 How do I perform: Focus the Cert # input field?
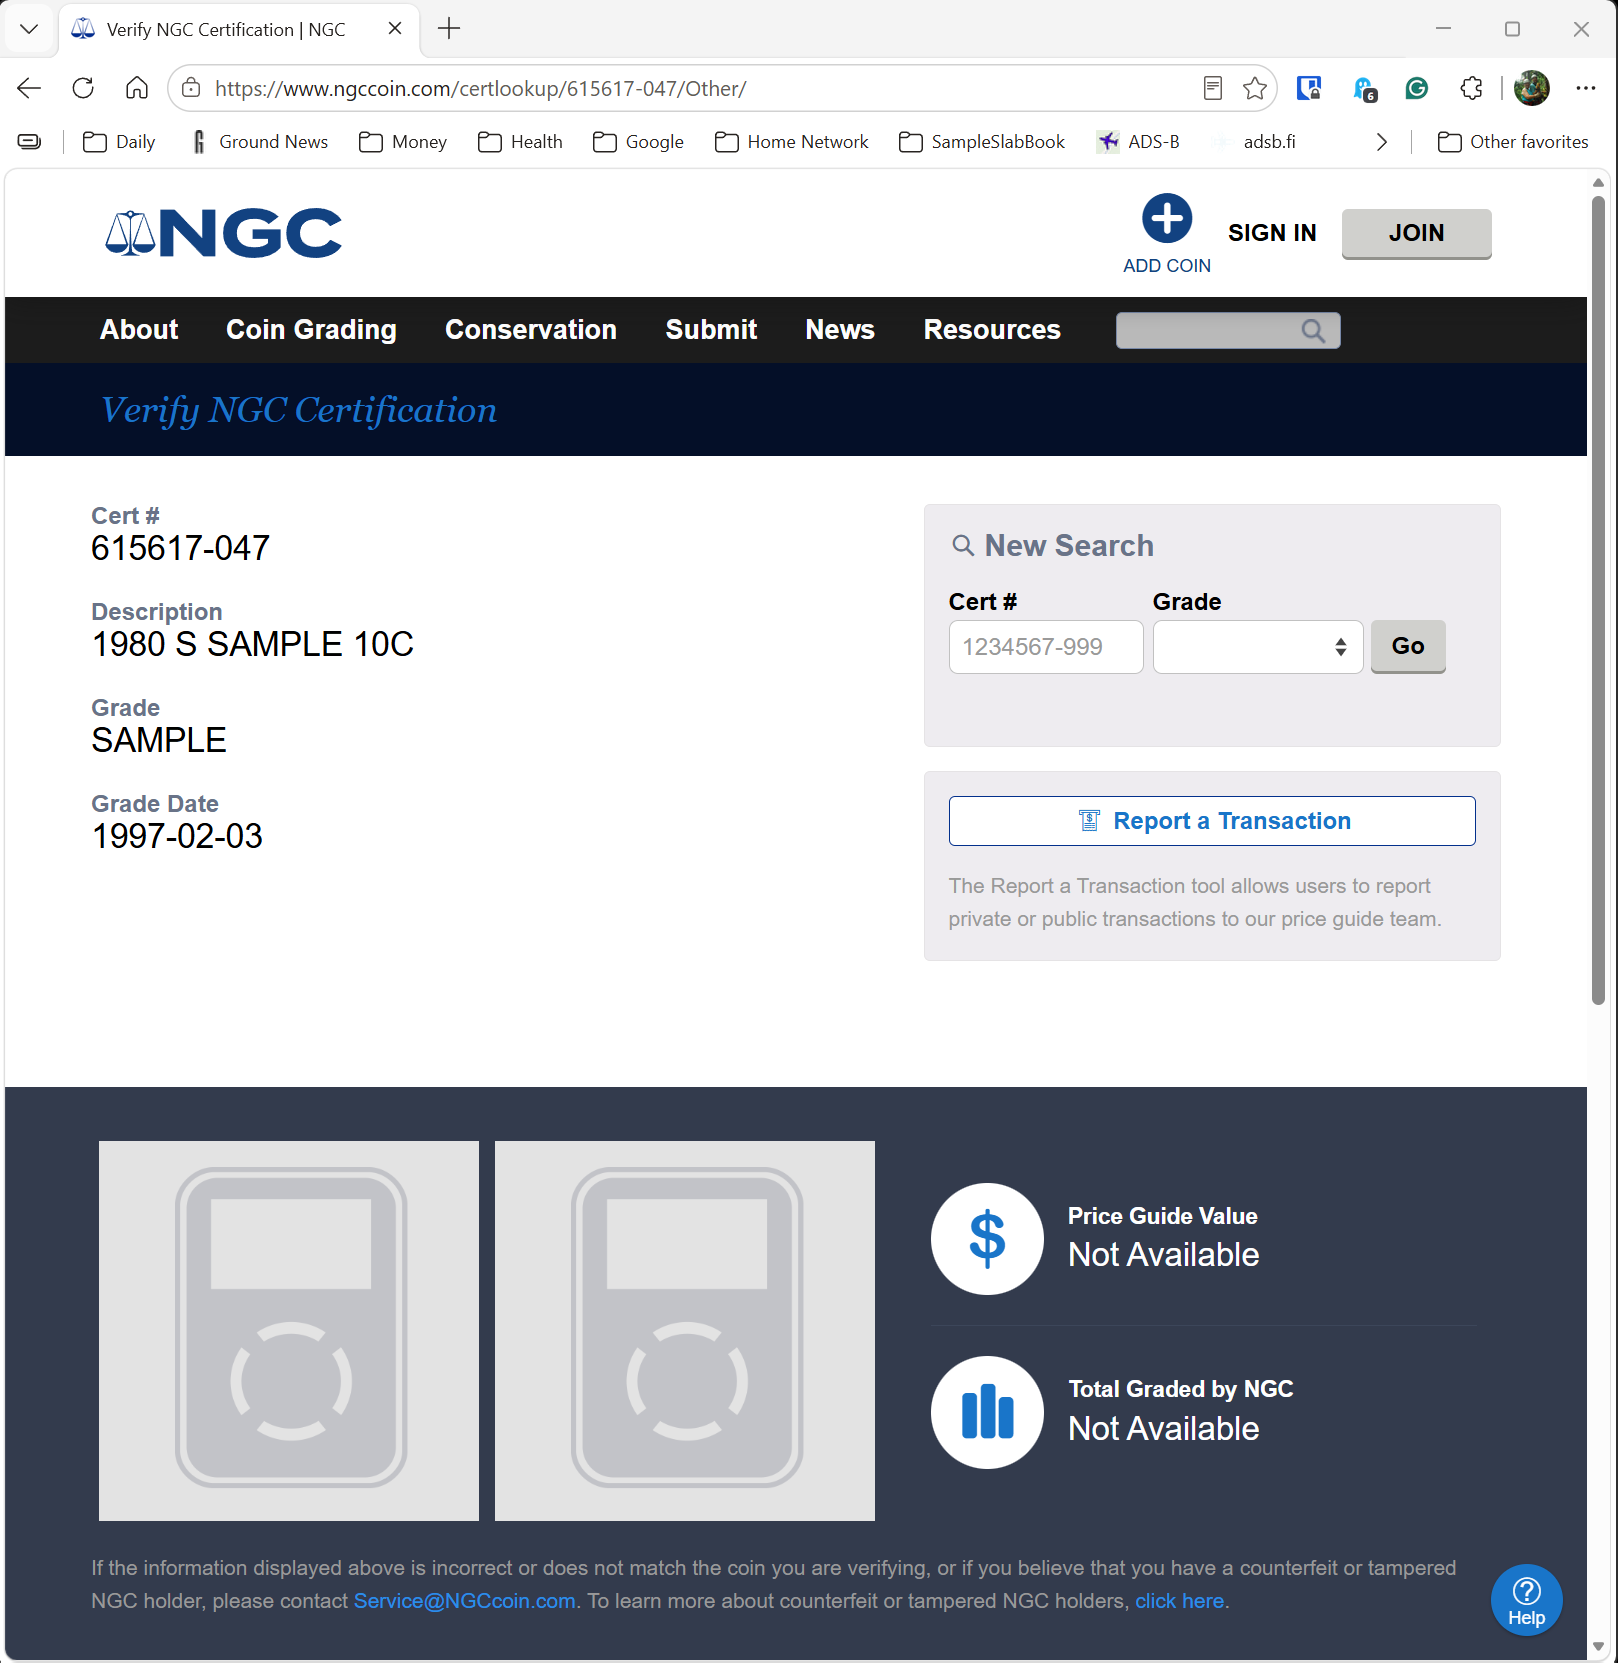tap(1046, 647)
